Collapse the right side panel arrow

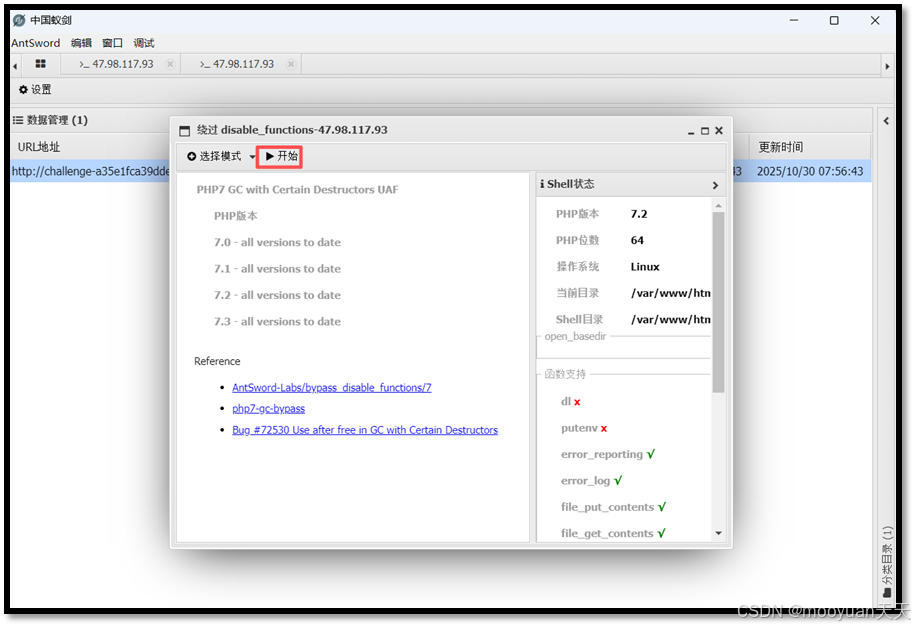point(886,121)
